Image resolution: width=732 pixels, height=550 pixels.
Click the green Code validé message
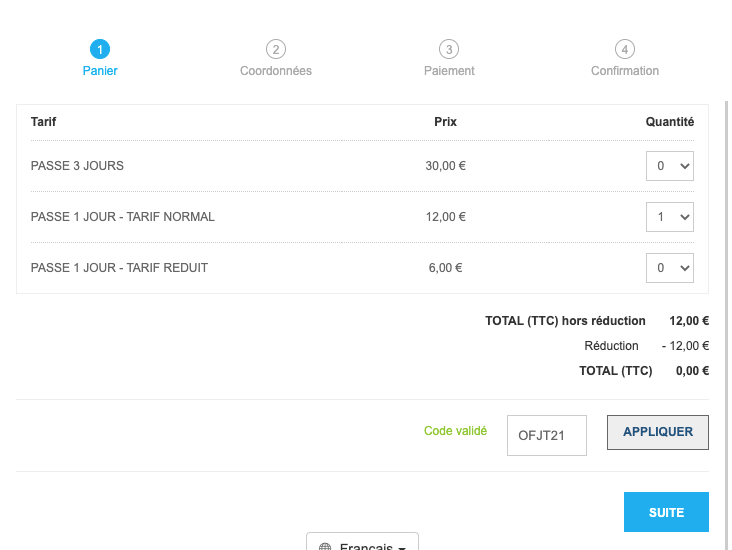[455, 430]
